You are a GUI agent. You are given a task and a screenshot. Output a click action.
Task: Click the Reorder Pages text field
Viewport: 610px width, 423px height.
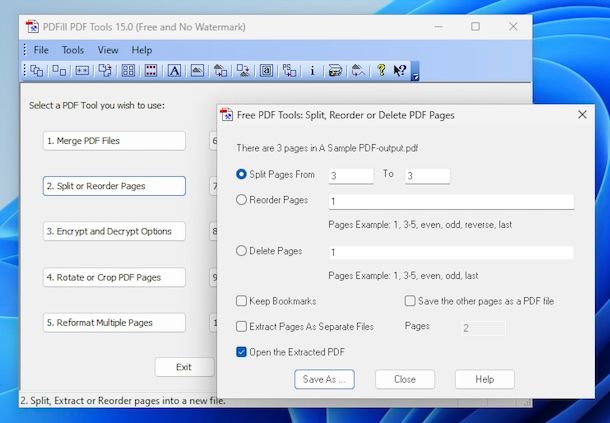point(451,202)
